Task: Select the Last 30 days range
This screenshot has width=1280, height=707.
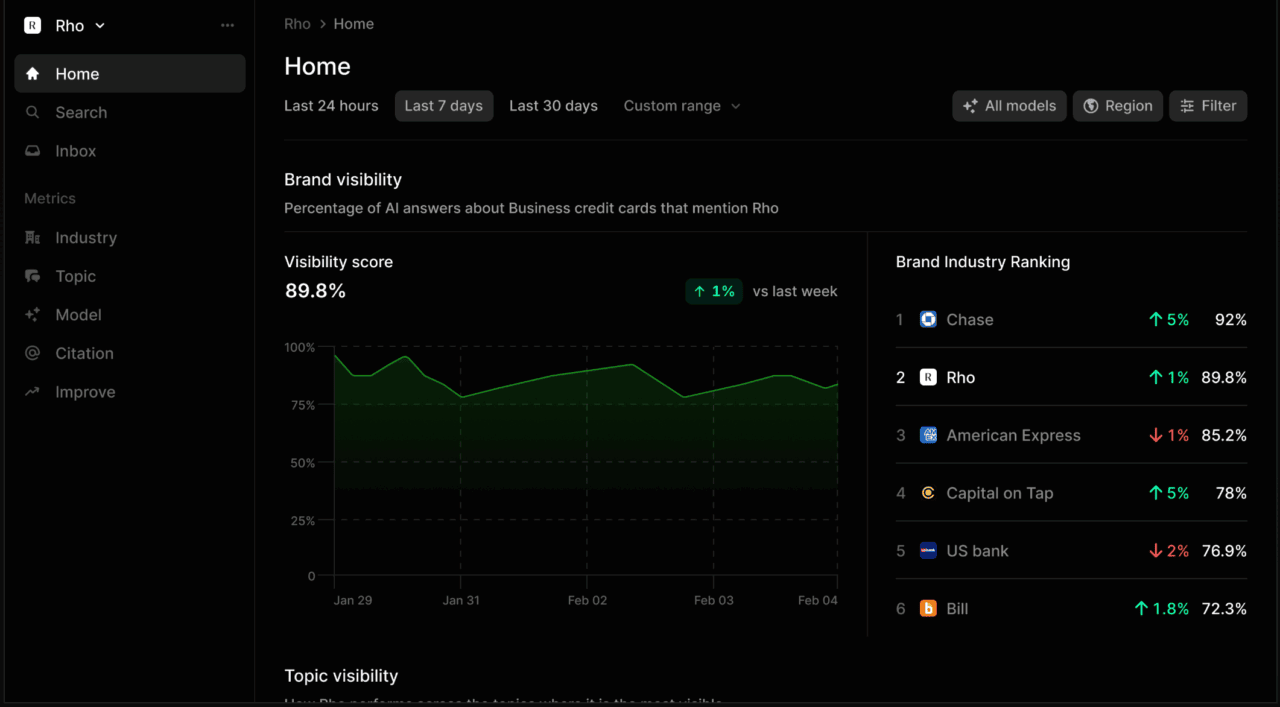Action: [553, 106]
